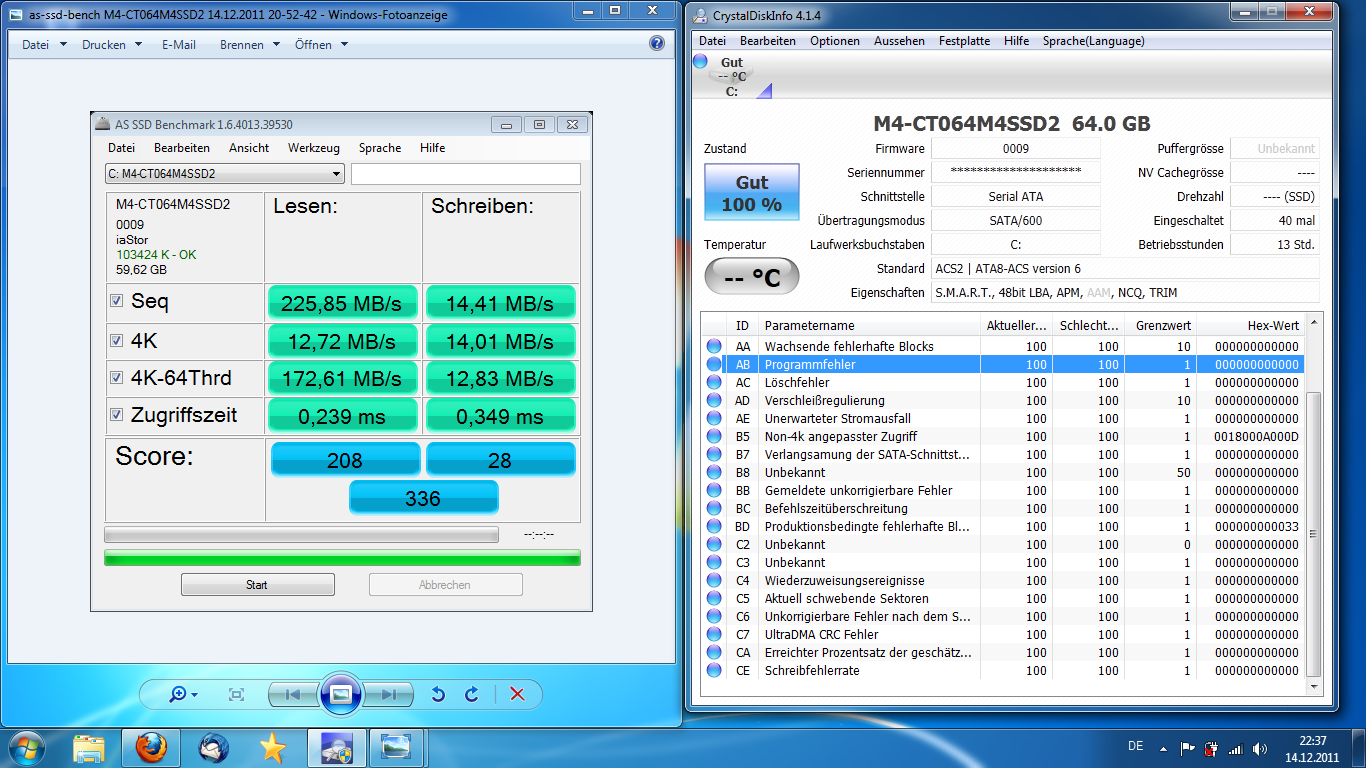Open Brennen dropdown in Fotoanzeige
1366x768 pixels.
coord(250,45)
